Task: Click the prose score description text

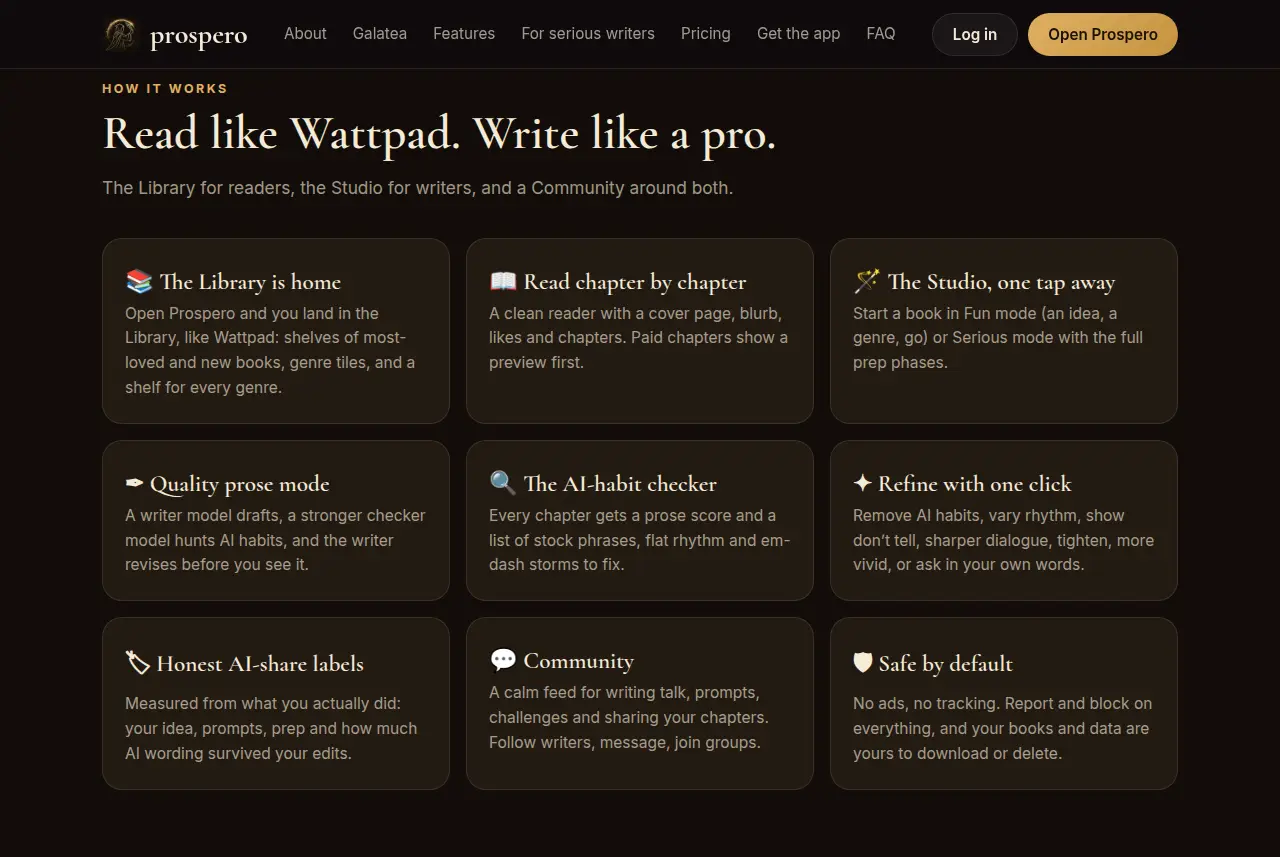Action: [x=640, y=540]
